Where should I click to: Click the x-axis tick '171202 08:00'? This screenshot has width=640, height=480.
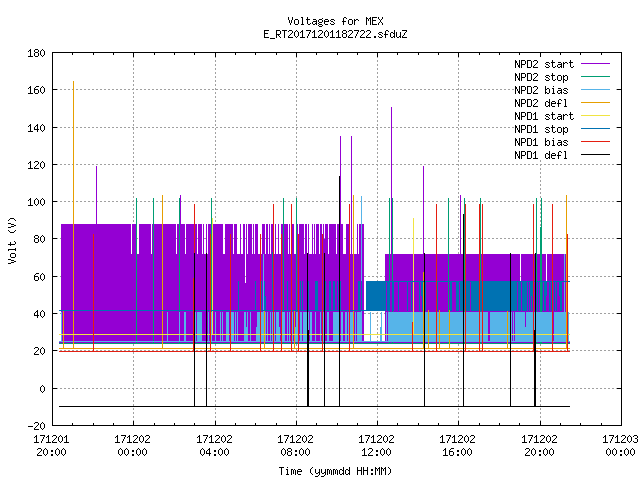pos(296,446)
